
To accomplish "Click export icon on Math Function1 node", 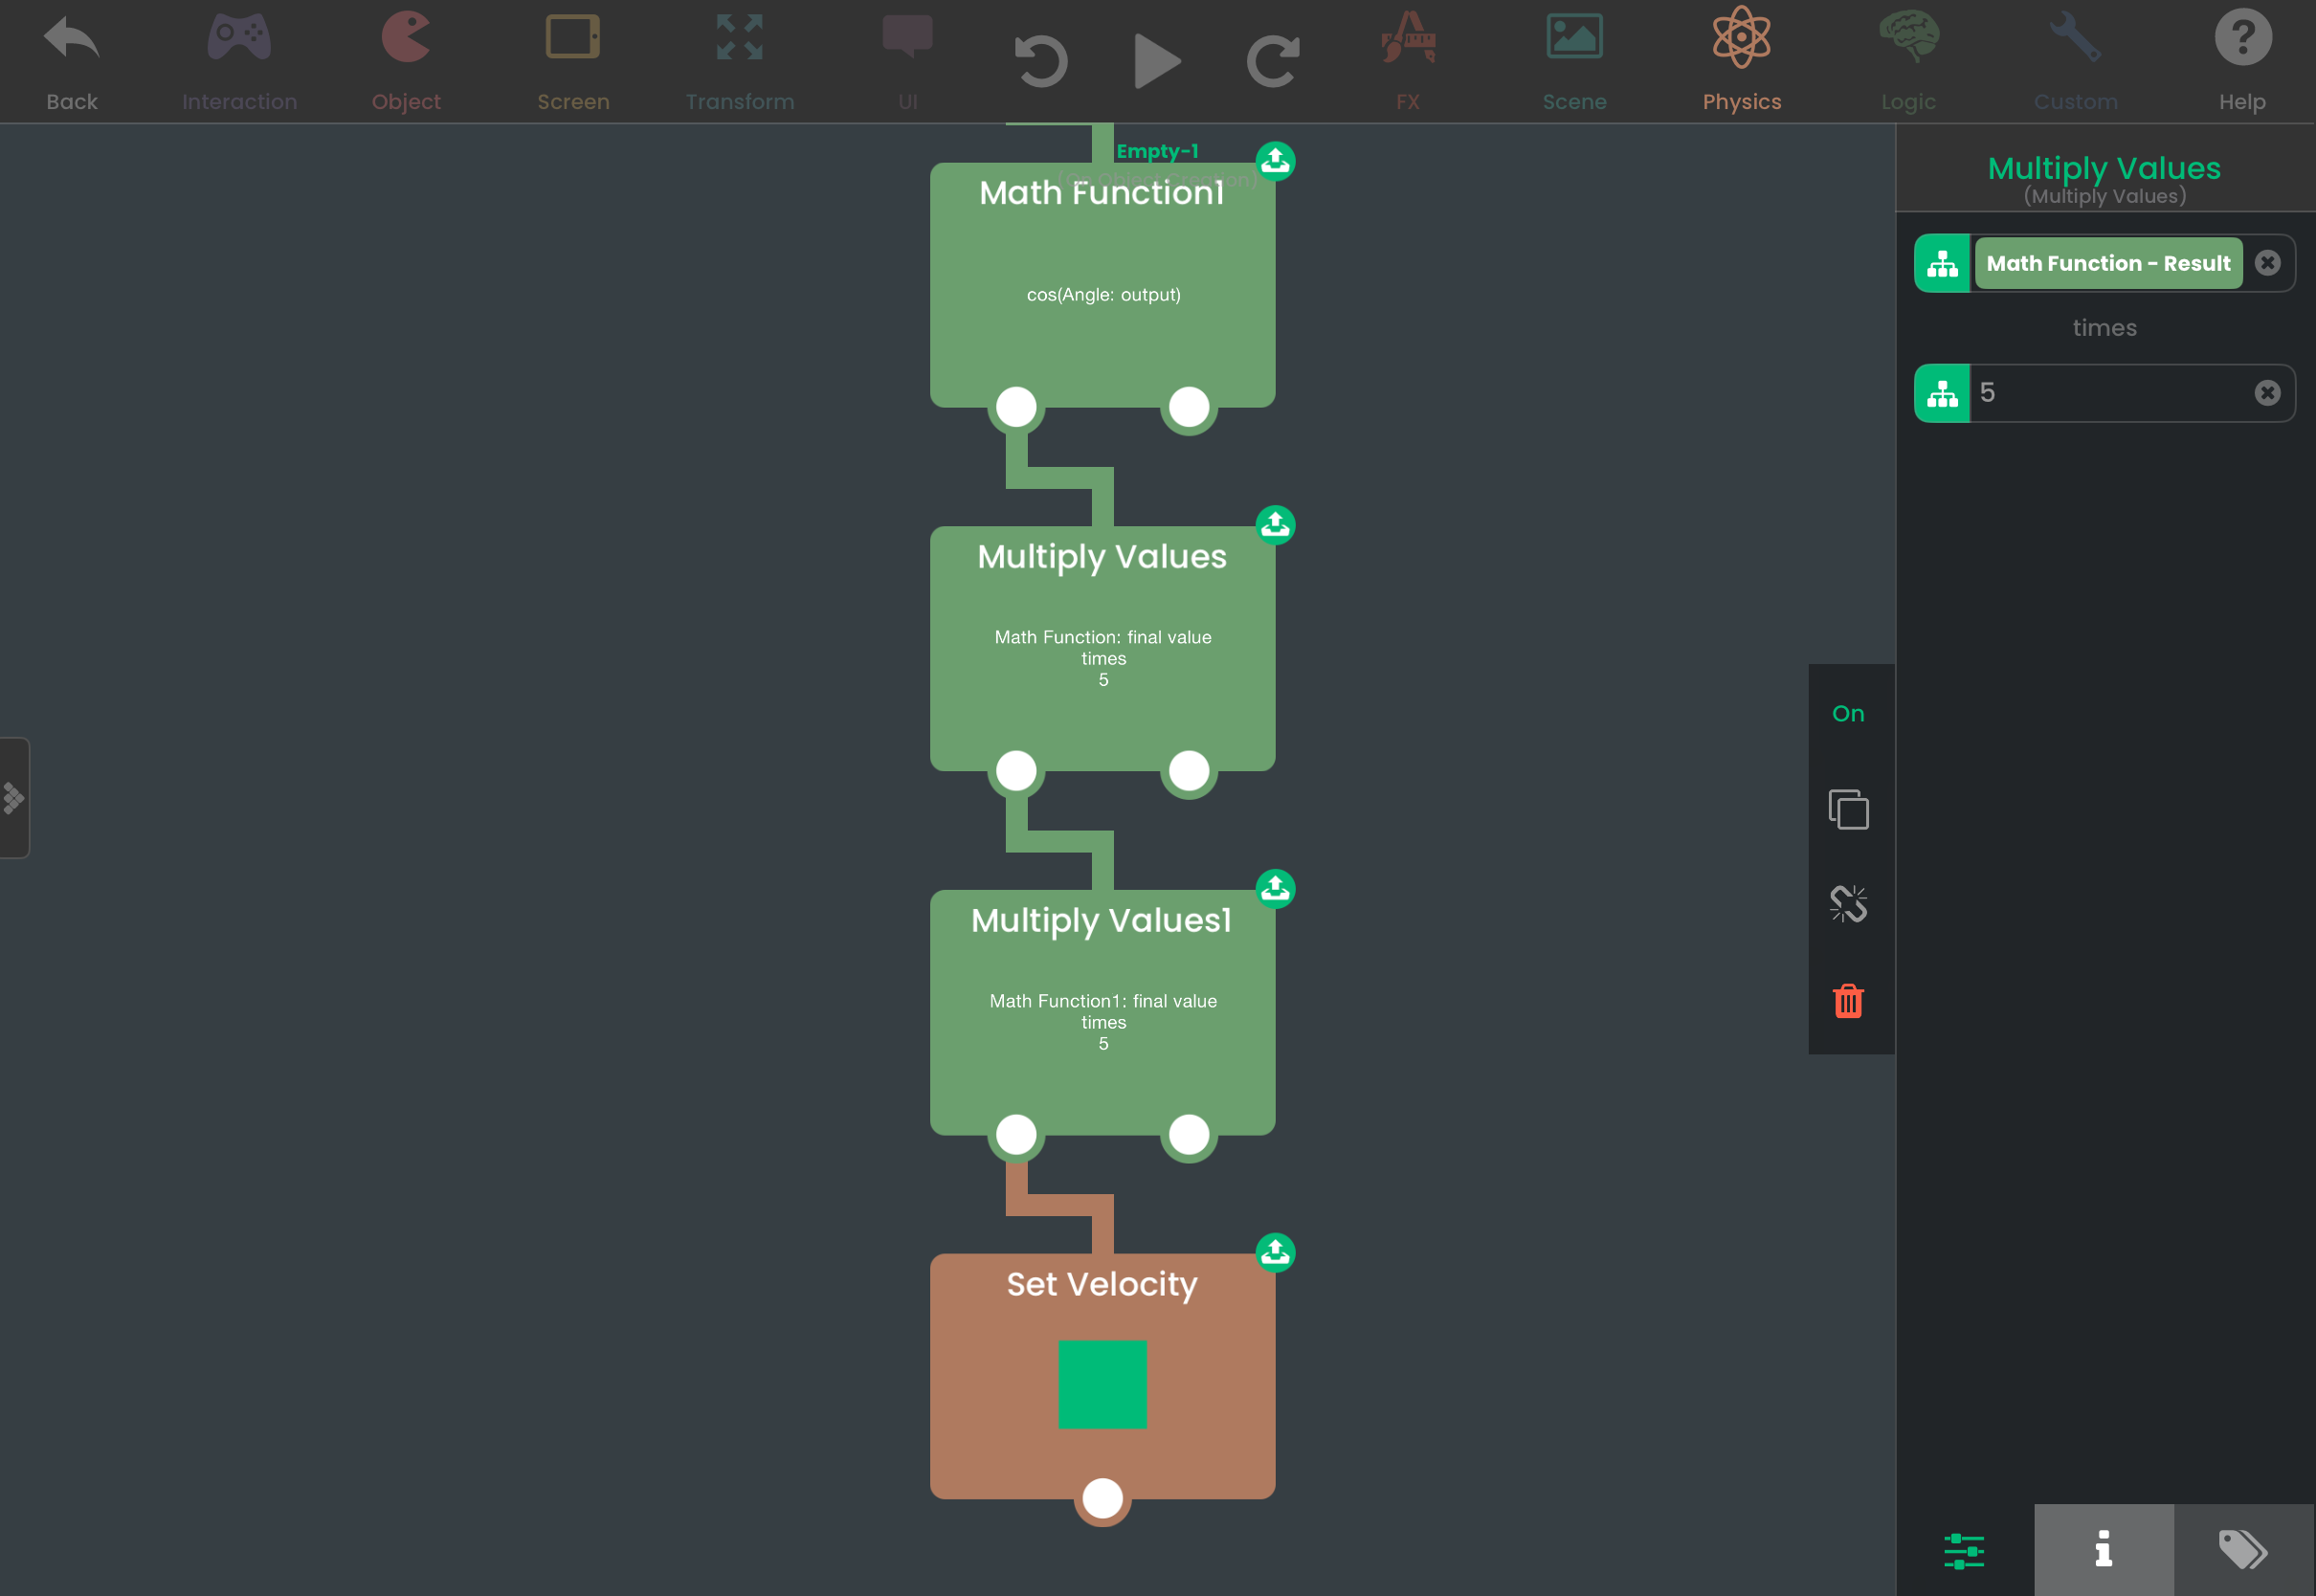I will pyautogui.click(x=1275, y=161).
